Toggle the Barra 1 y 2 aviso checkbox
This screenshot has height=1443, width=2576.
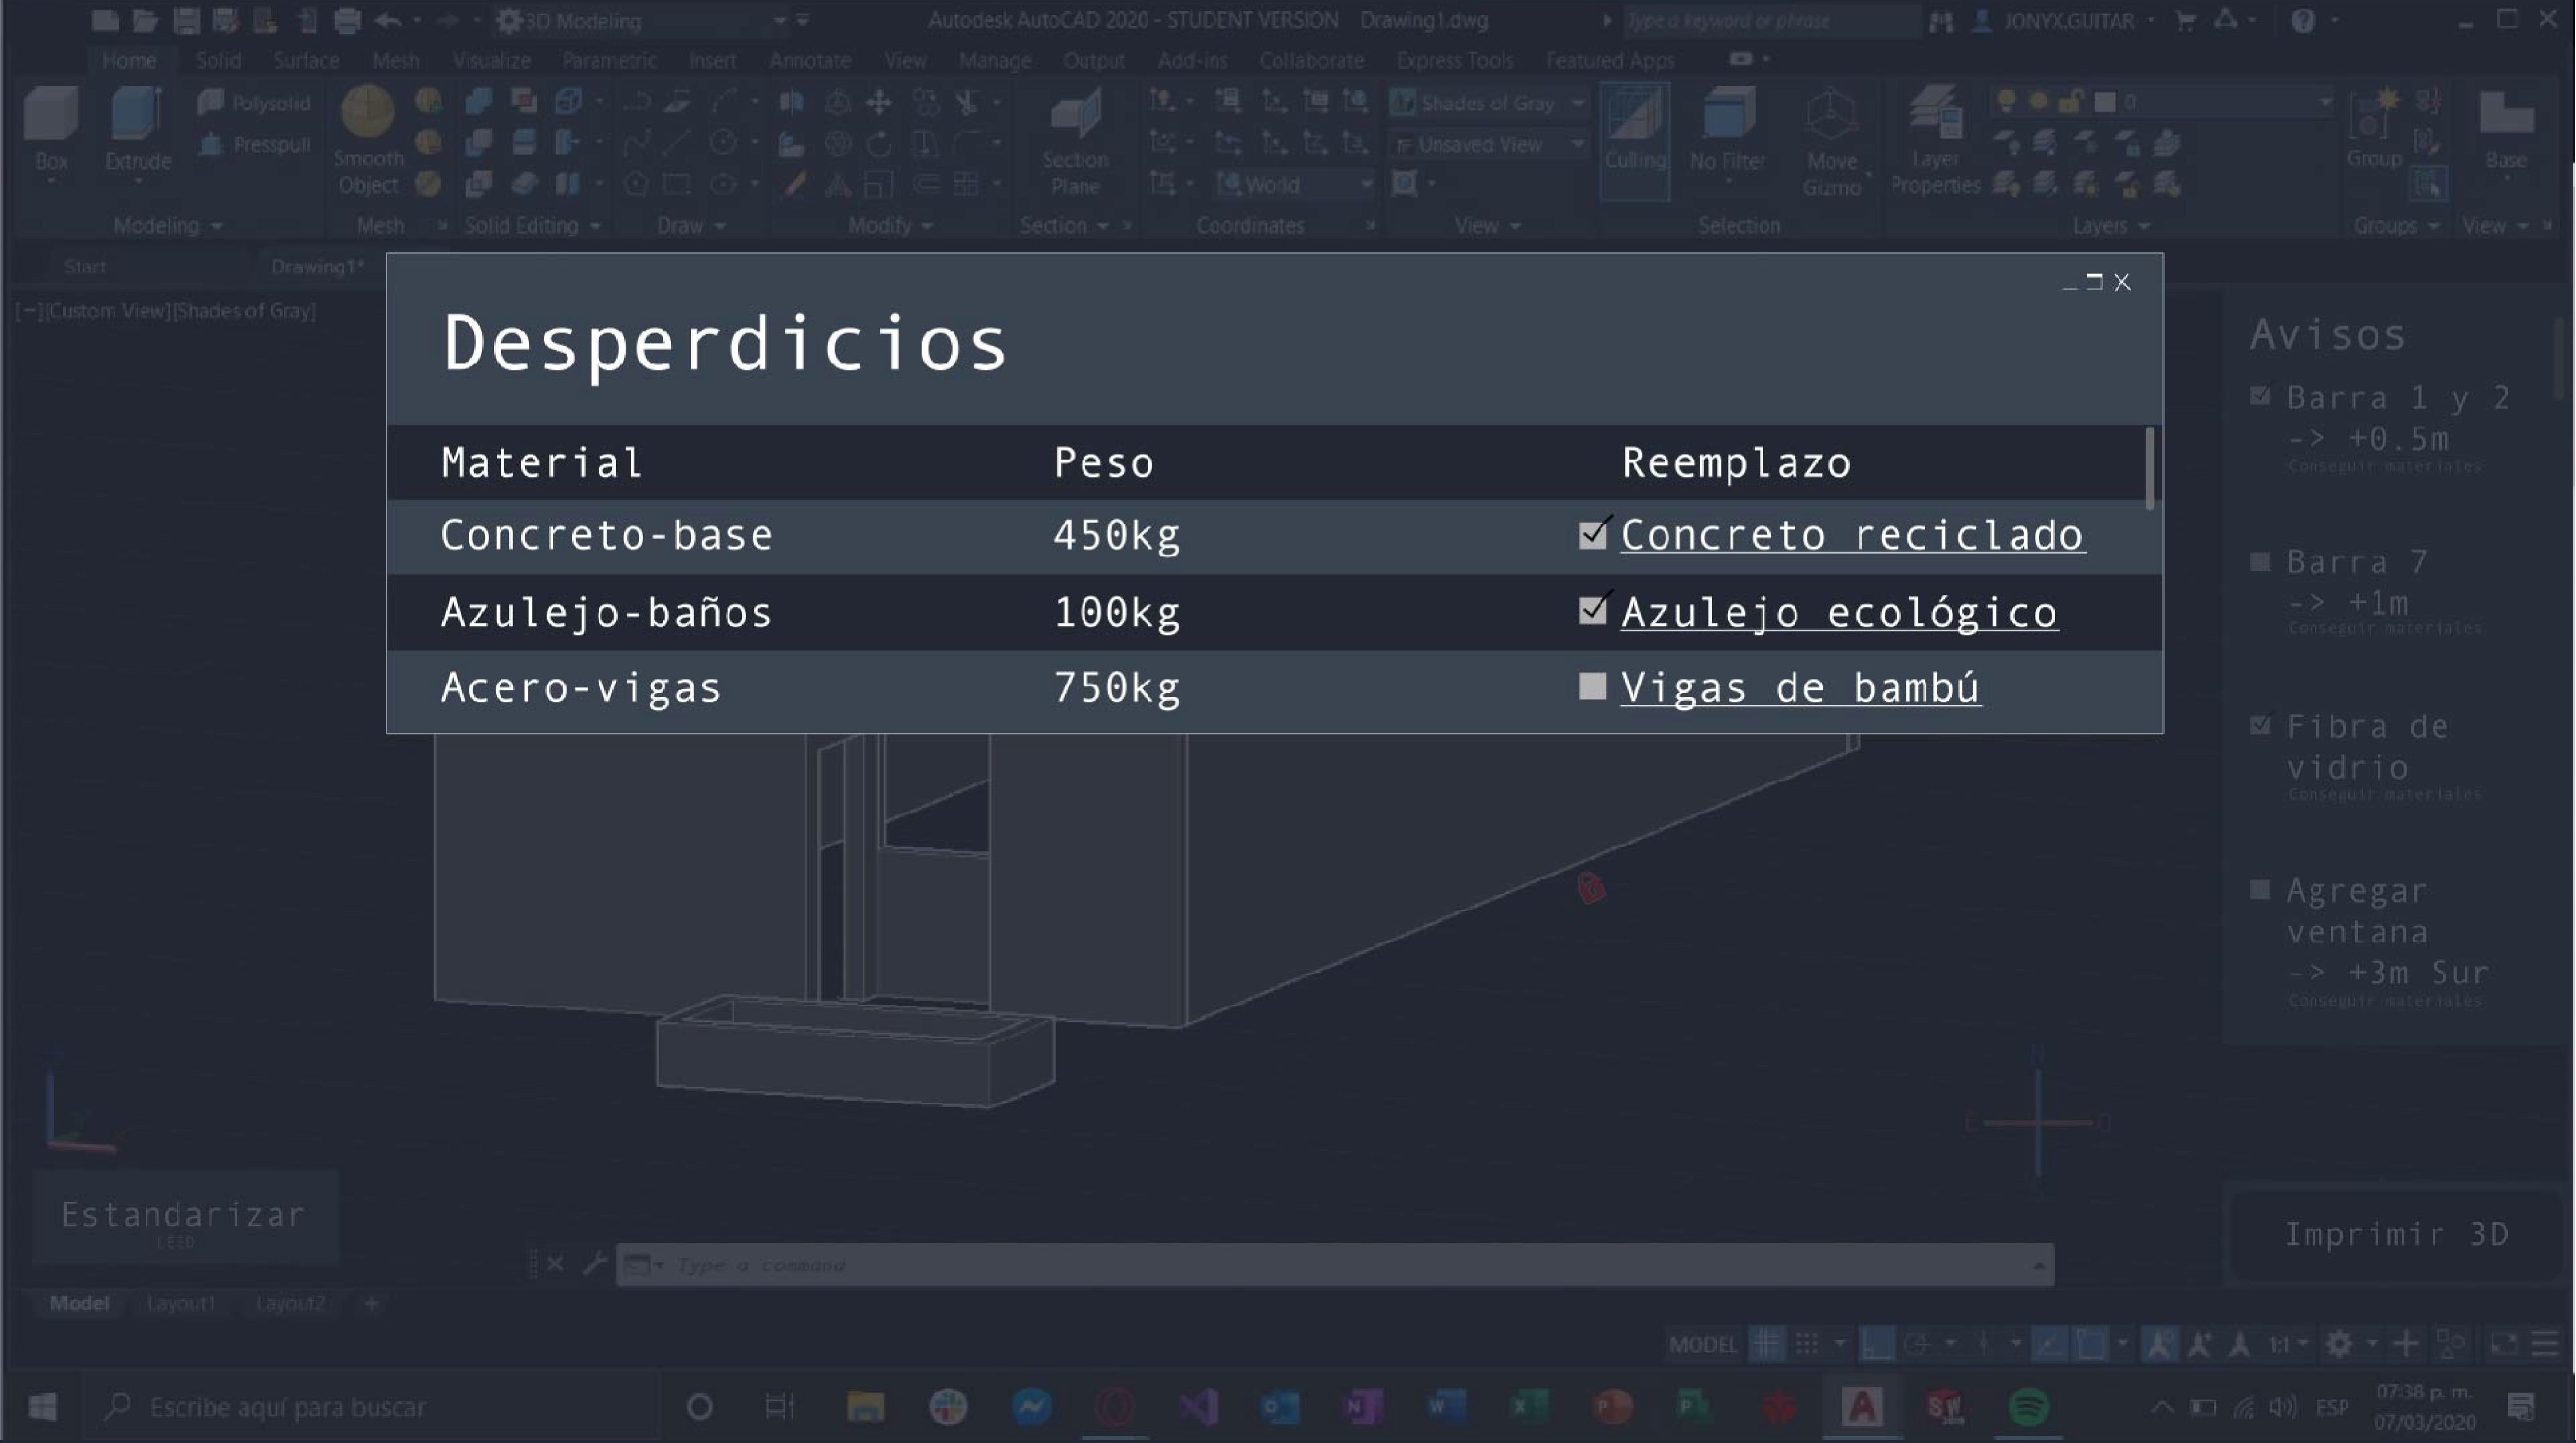pyautogui.click(x=2260, y=396)
